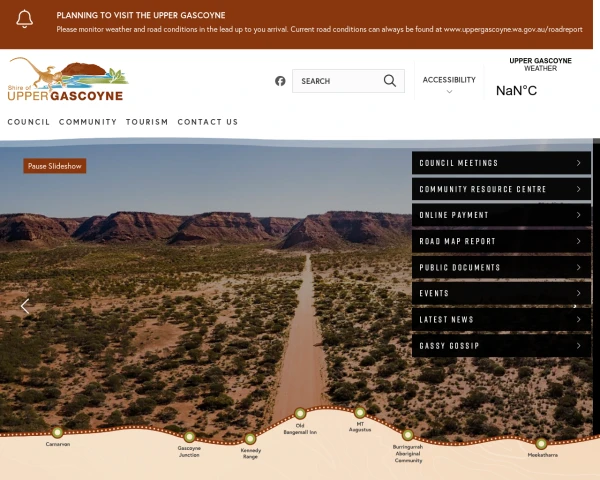Click the Gassy Gossip link
The width and height of the screenshot is (600, 480).
tap(501, 346)
